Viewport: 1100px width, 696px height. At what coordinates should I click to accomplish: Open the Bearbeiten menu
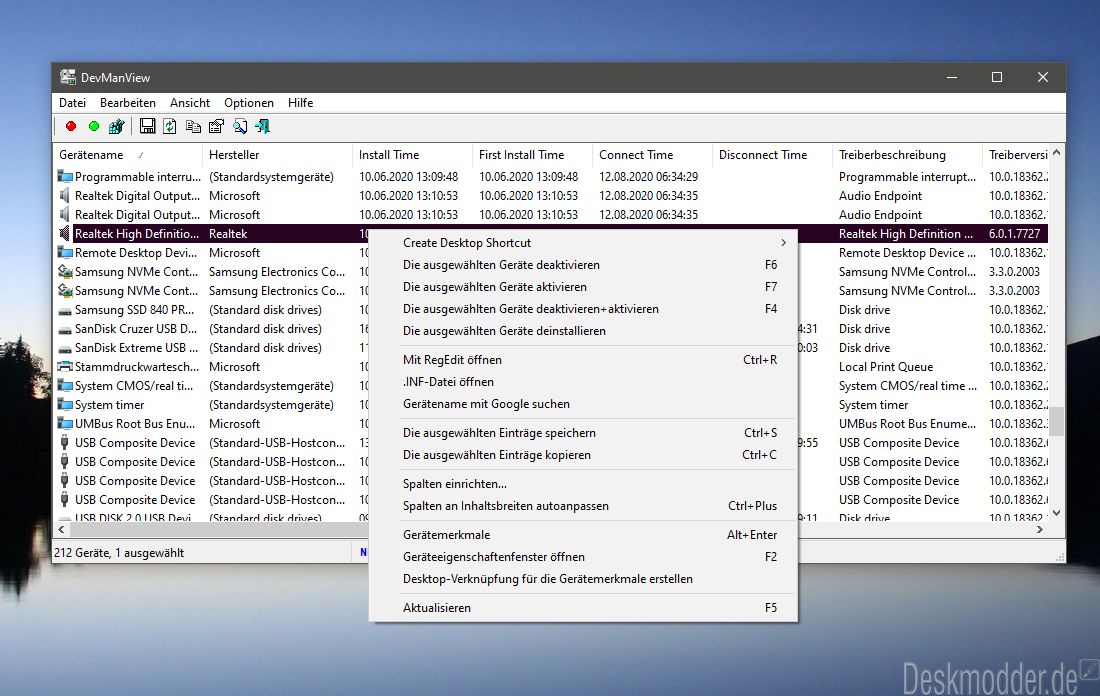click(x=128, y=102)
